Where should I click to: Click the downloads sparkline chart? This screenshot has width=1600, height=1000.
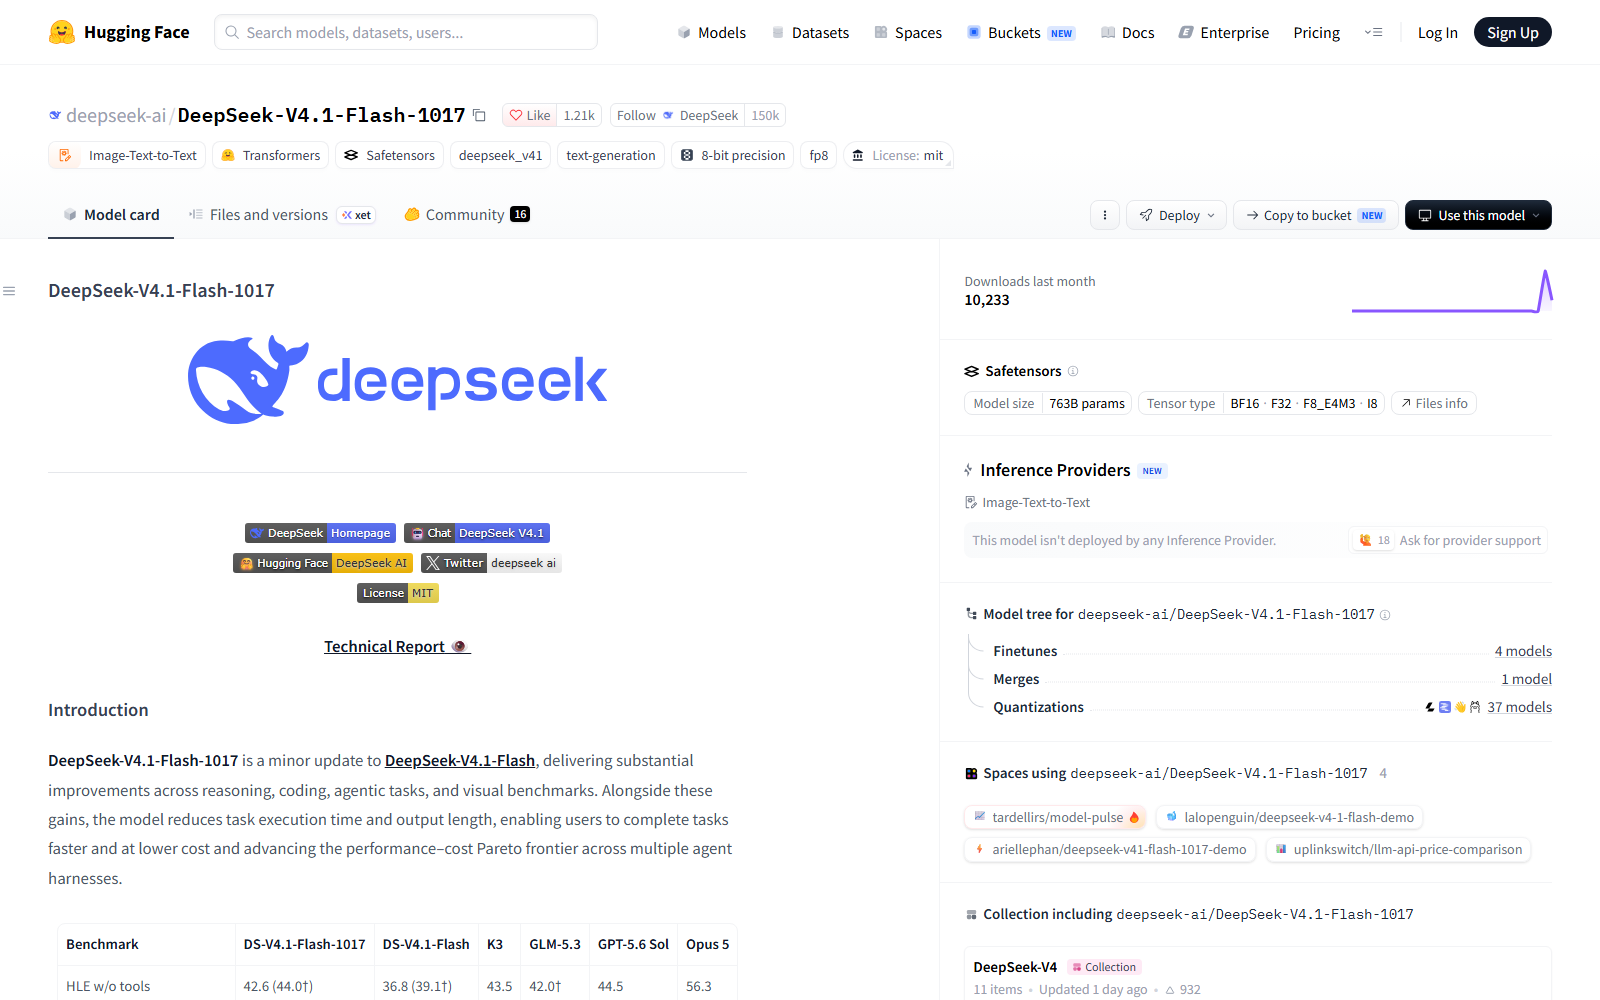tap(1452, 291)
